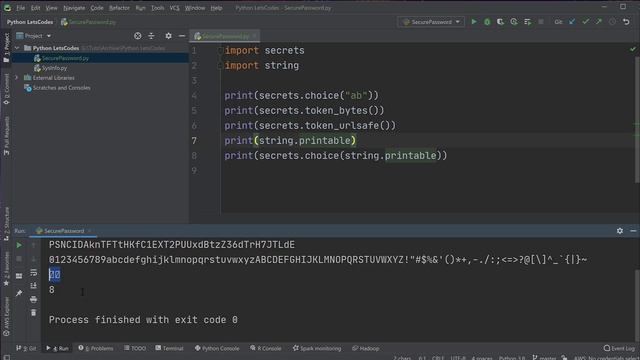Open the File menu
The width and height of the screenshot is (640, 360).
[x=20, y=8]
